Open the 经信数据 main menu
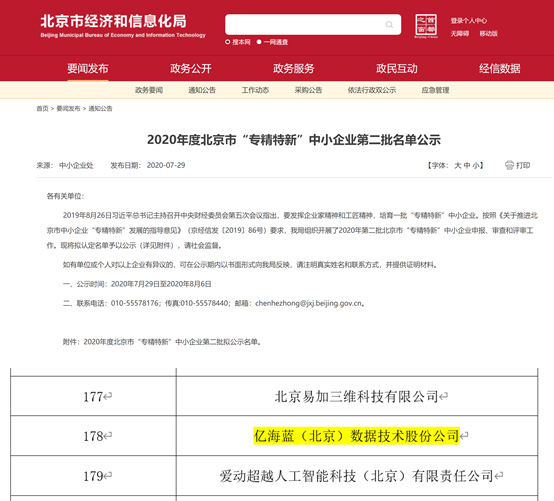The width and height of the screenshot is (554, 501). (499, 68)
